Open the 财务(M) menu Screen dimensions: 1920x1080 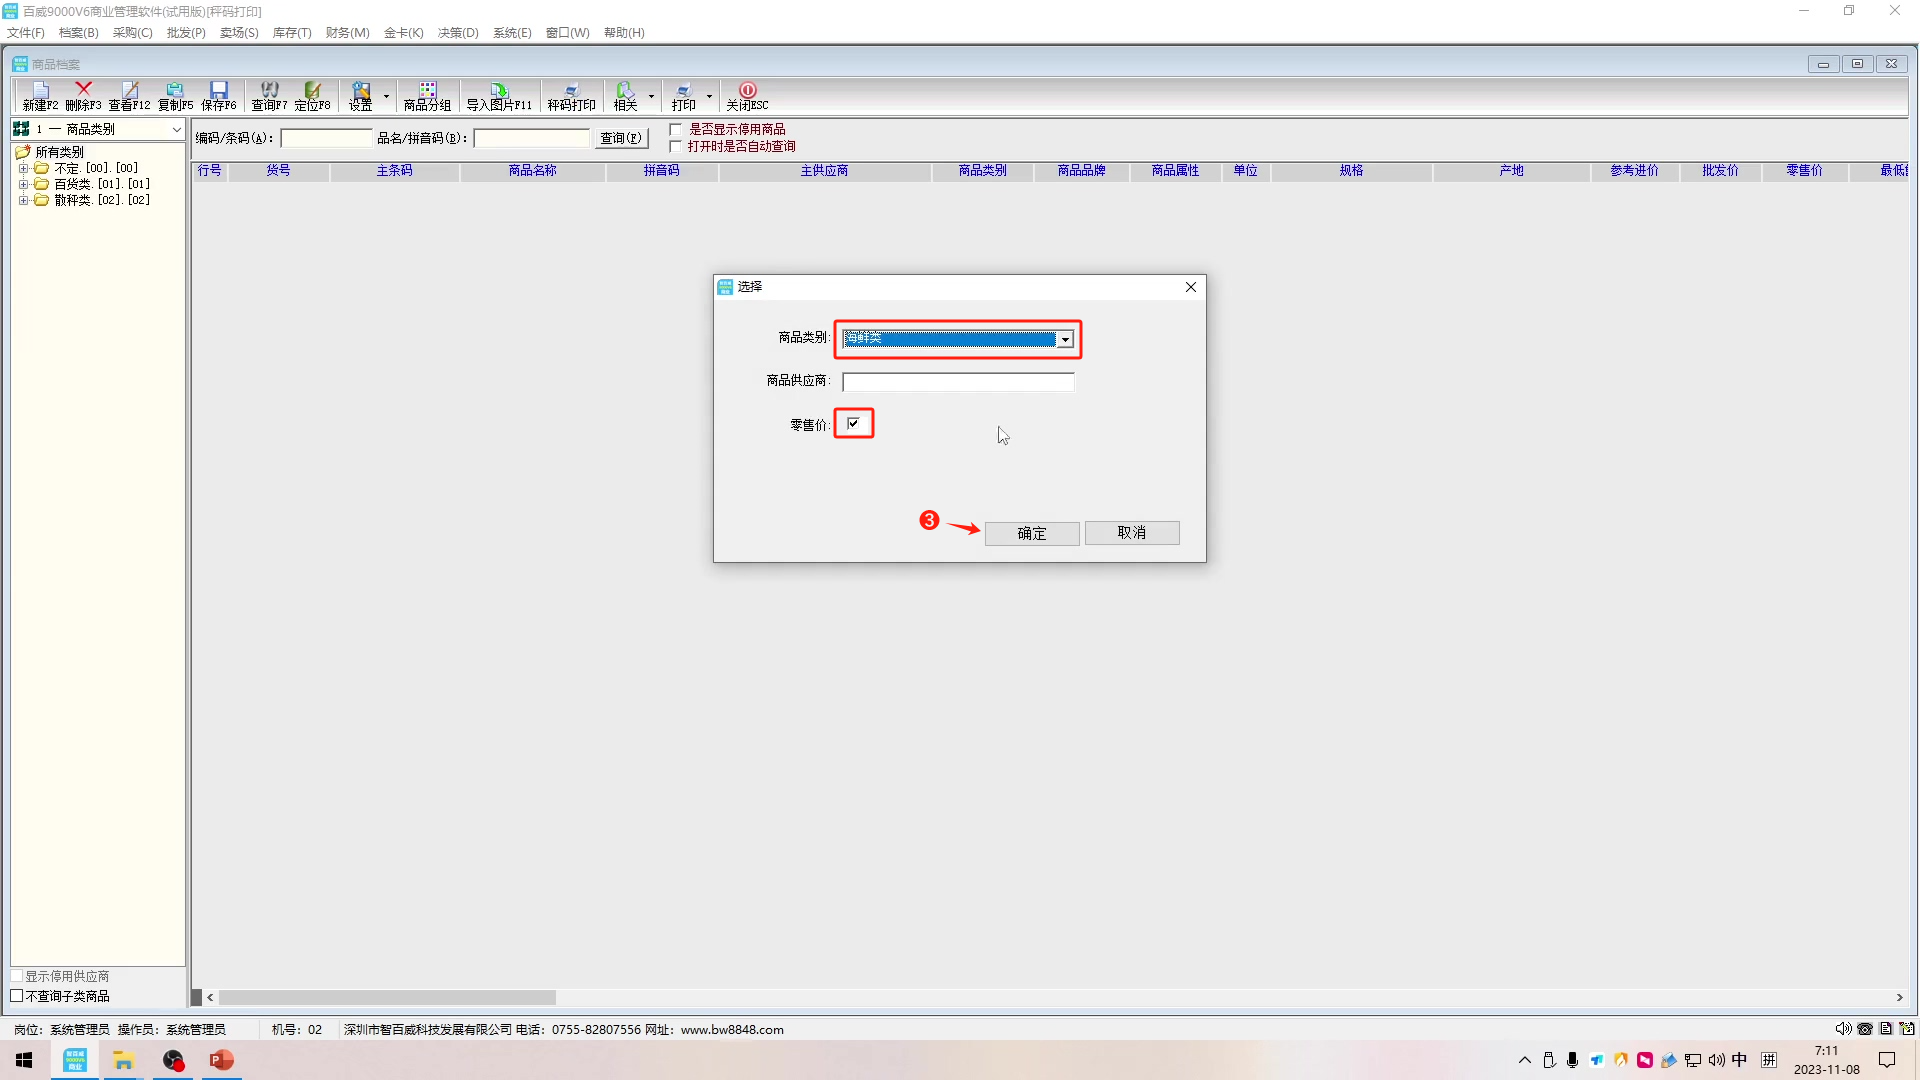click(347, 33)
